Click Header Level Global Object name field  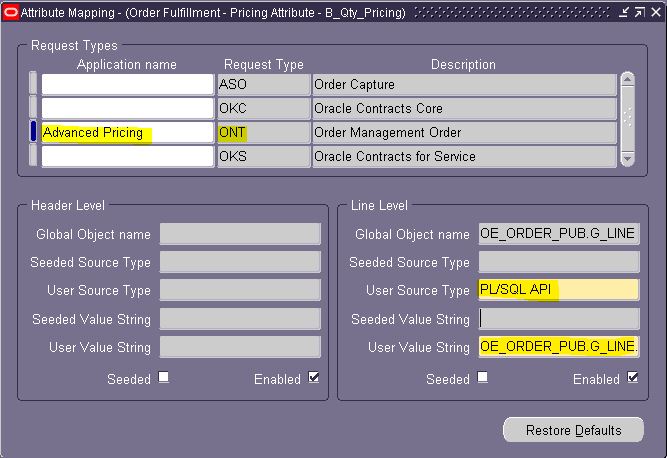(240, 234)
